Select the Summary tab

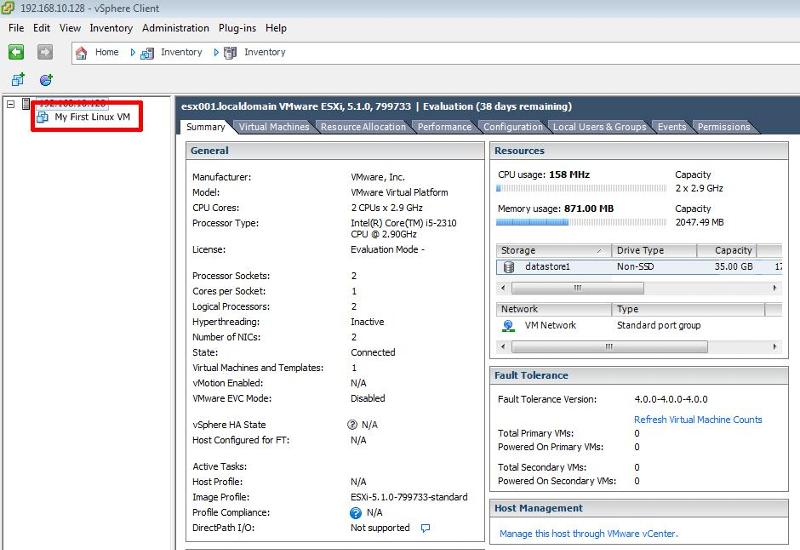click(206, 127)
